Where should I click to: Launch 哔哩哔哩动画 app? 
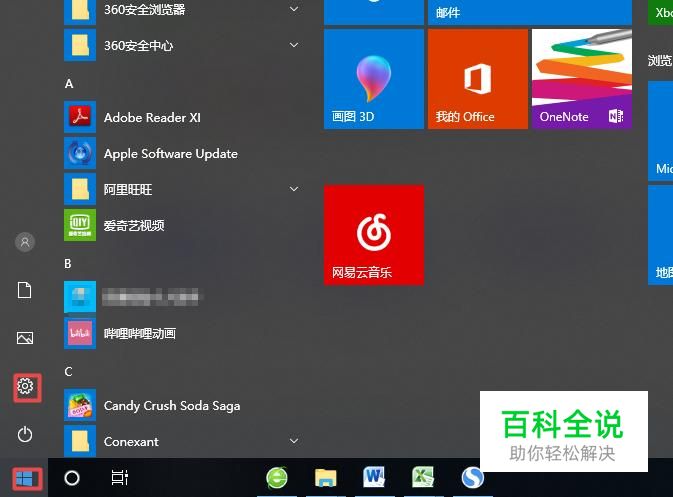pos(183,333)
